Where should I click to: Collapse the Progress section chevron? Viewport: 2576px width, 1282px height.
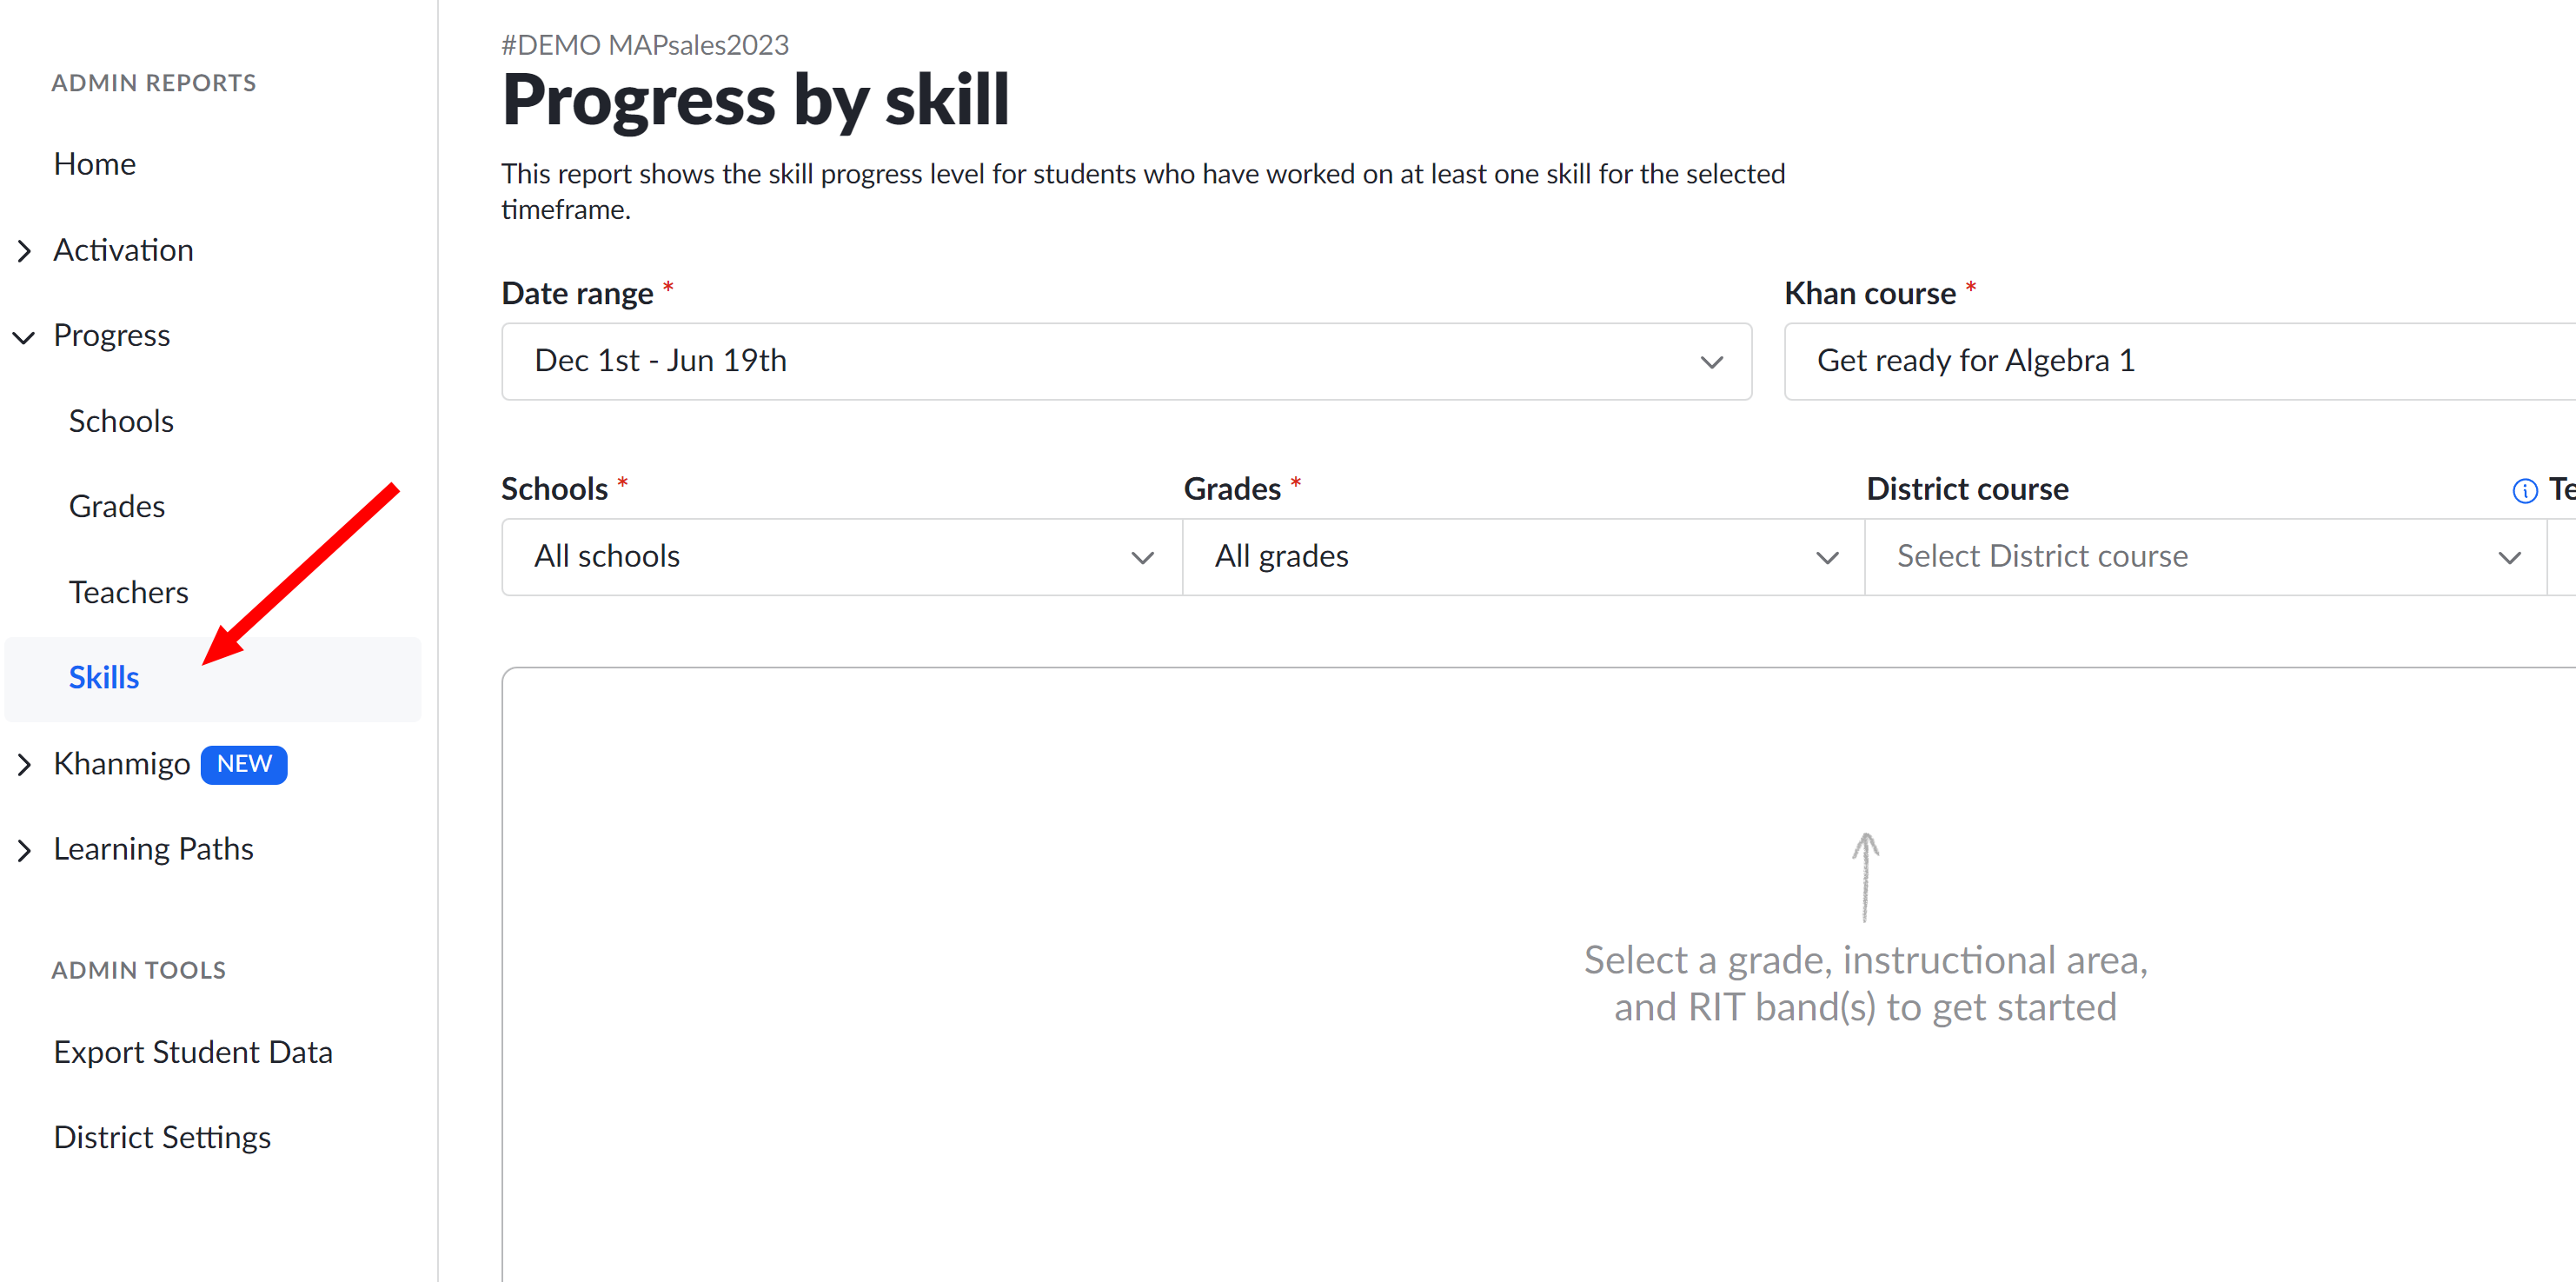tap(24, 337)
